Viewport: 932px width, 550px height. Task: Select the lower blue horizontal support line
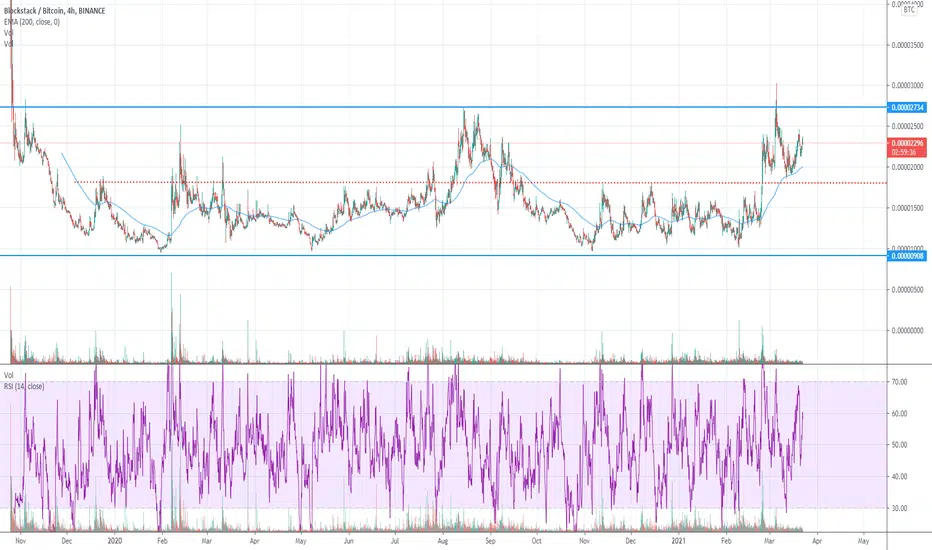pyautogui.click(x=443, y=256)
